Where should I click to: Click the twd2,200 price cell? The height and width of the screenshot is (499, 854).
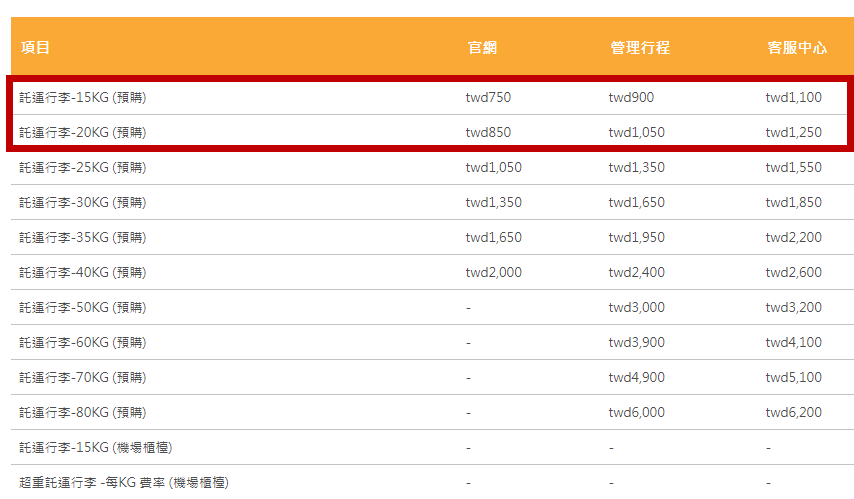(794, 238)
